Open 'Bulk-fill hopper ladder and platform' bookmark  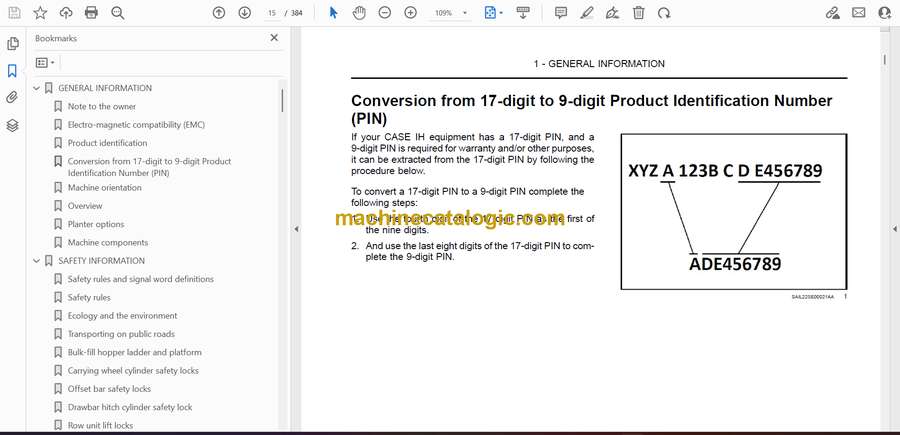(134, 352)
